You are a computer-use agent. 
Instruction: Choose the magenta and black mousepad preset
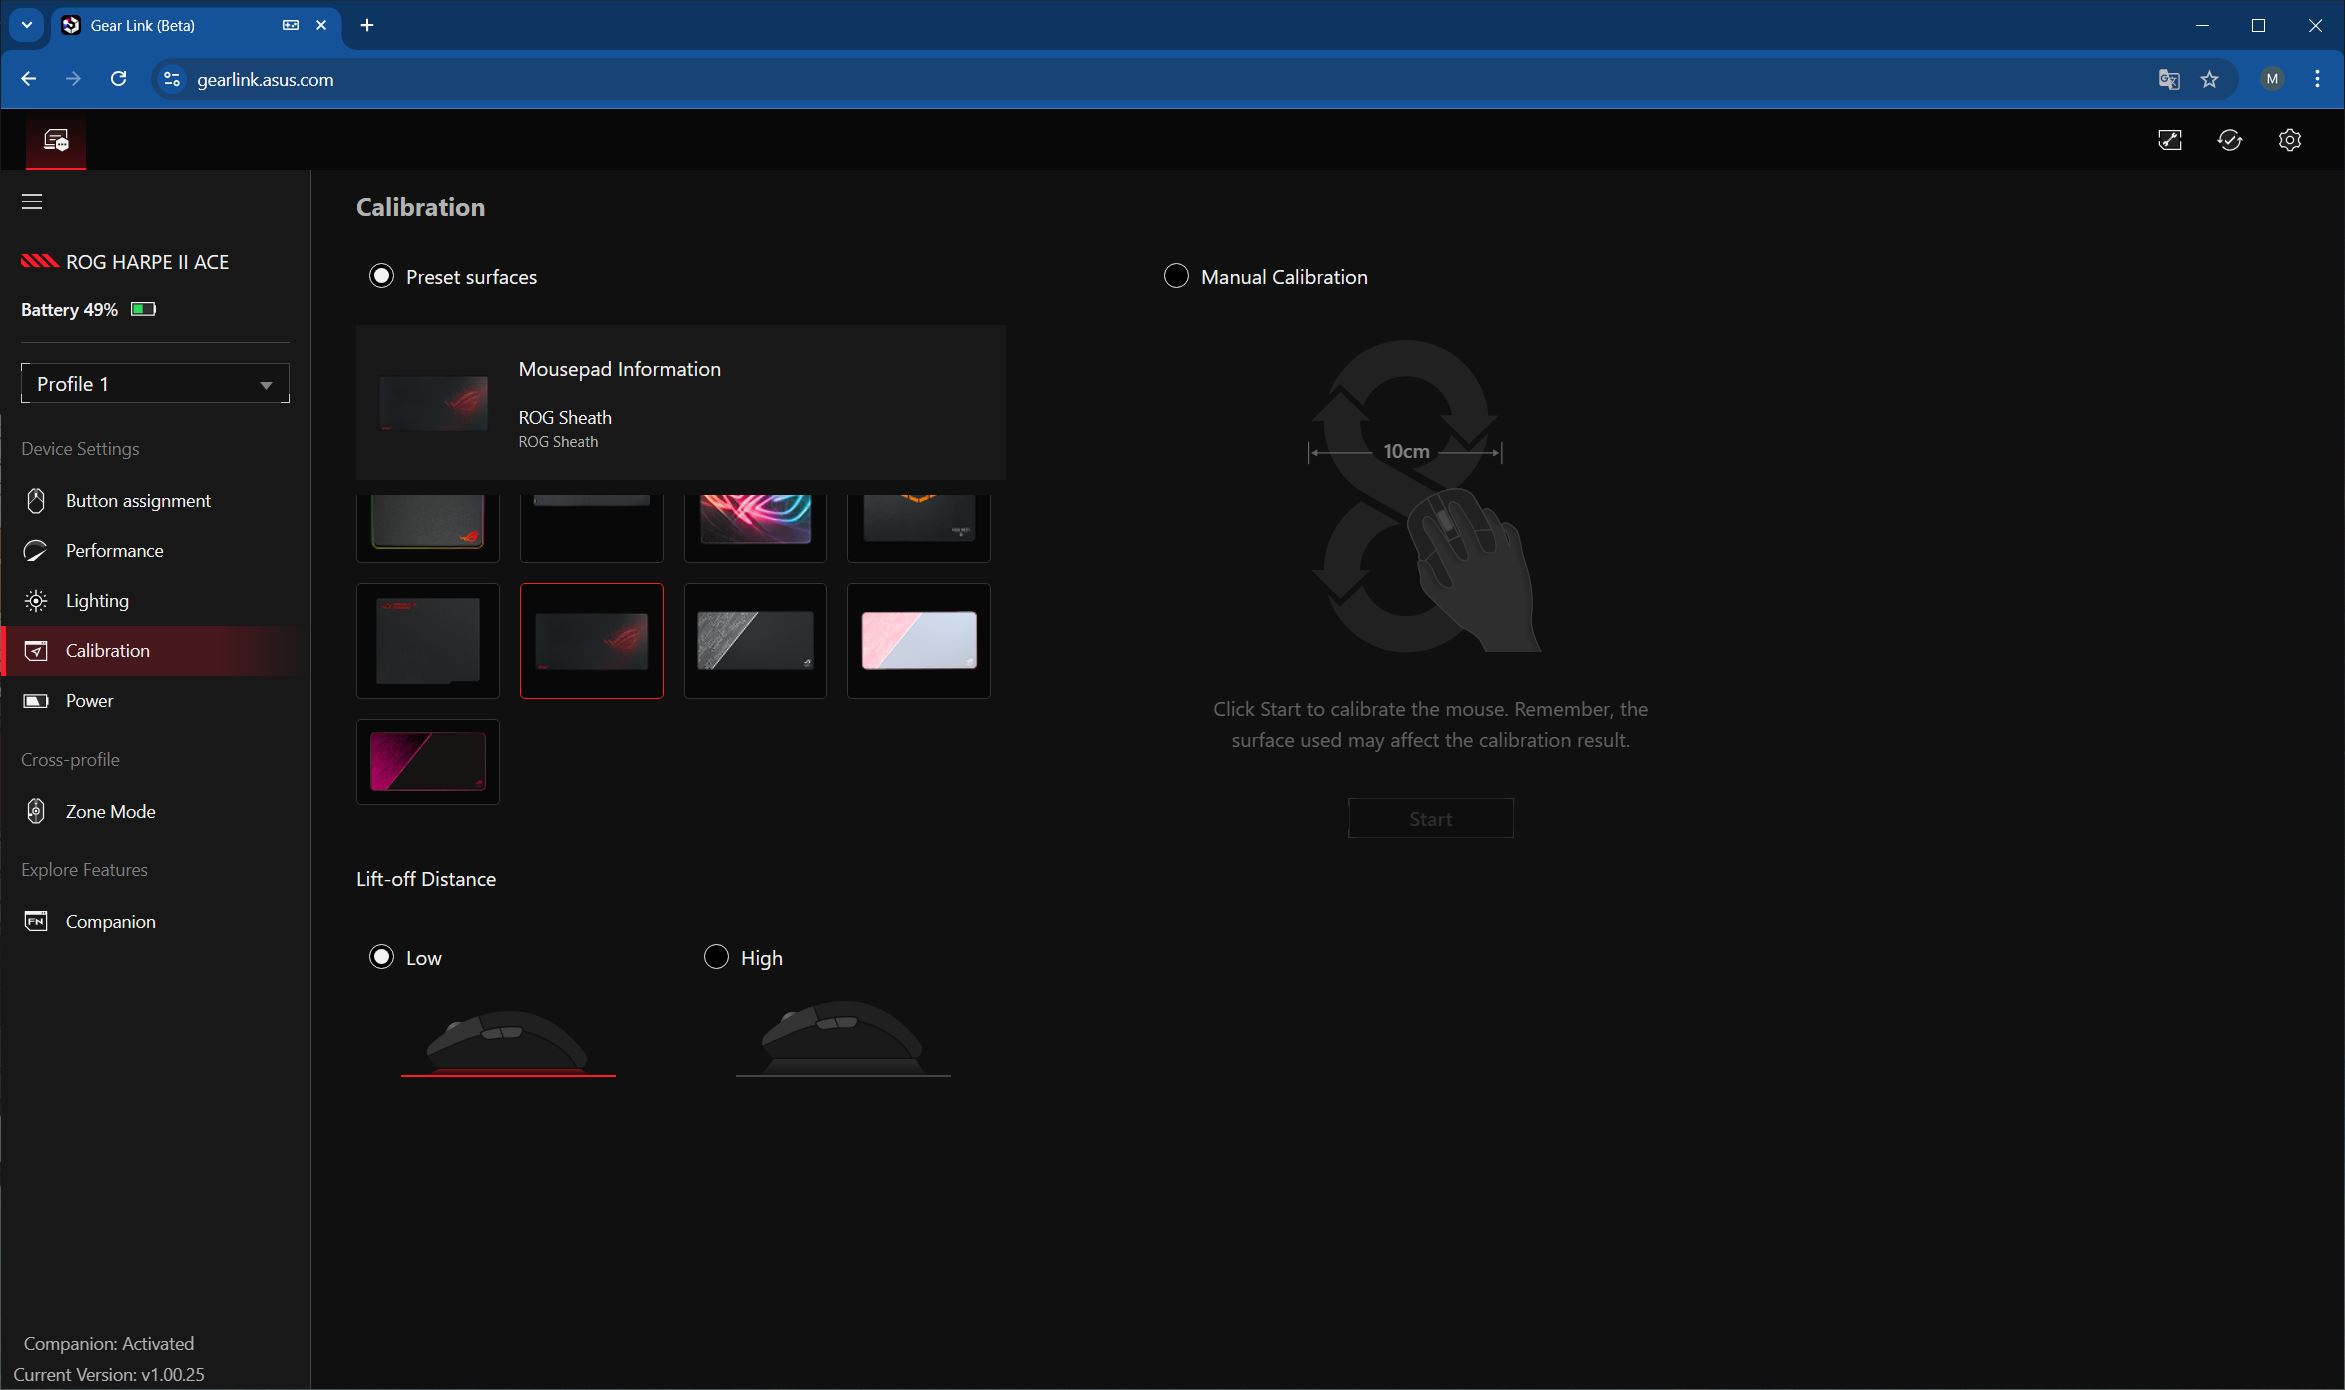pos(427,761)
